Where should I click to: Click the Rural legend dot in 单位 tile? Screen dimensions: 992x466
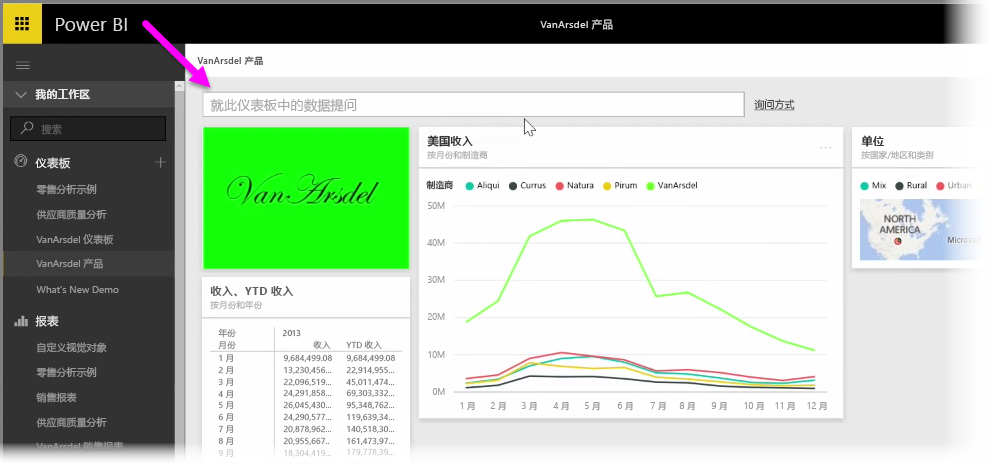(x=900, y=186)
